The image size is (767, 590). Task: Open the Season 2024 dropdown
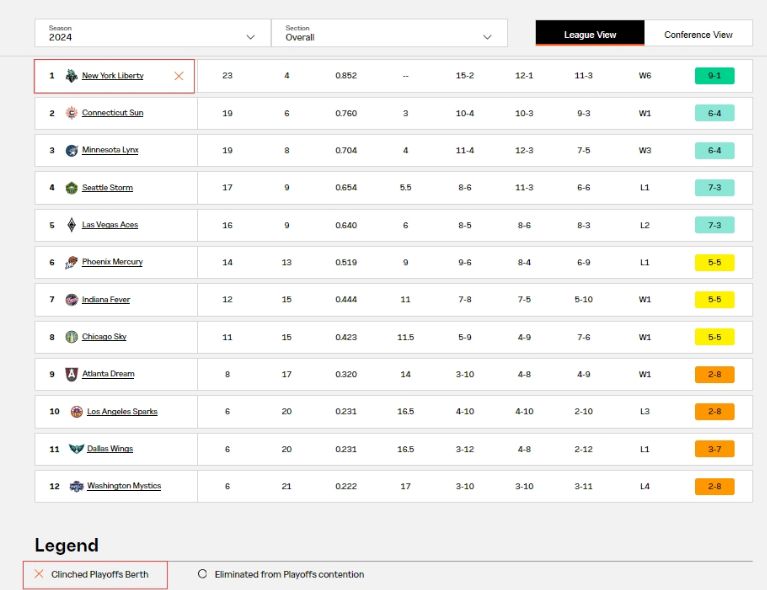153,33
